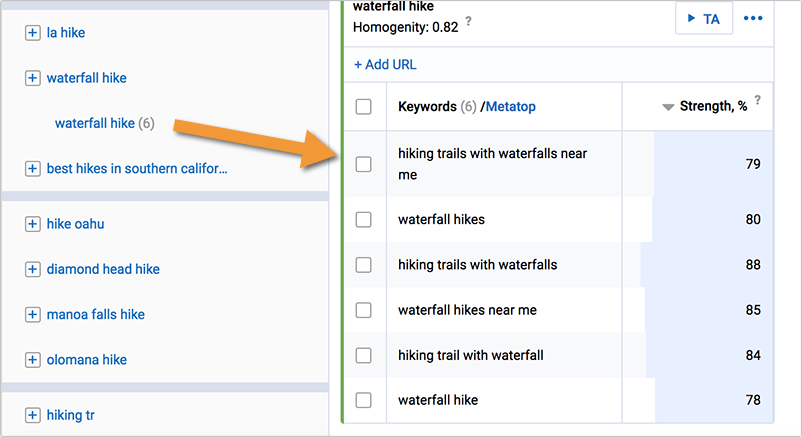Click the 'Keywords (6)' column header
This screenshot has width=802, height=437.
coord(437,106)
